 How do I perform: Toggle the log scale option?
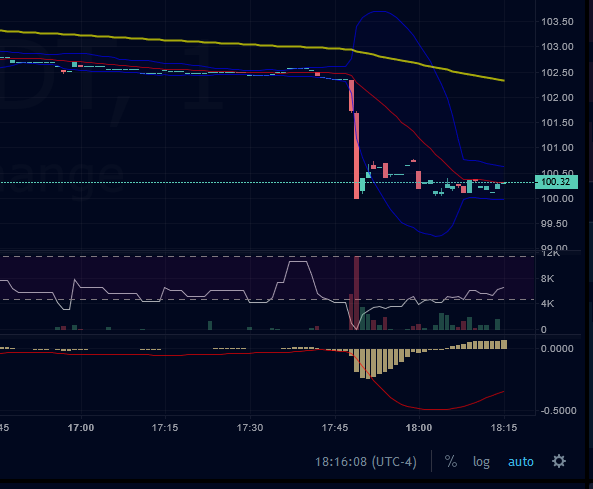(x=481, y=462)
